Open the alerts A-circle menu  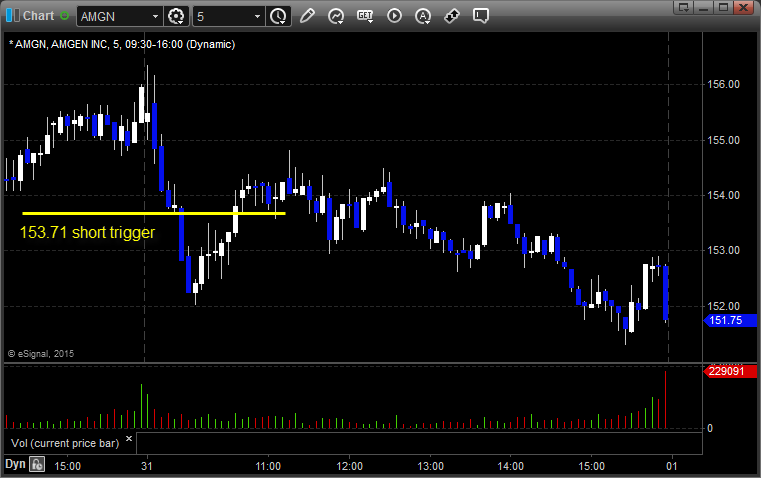[x=423, y=16]
